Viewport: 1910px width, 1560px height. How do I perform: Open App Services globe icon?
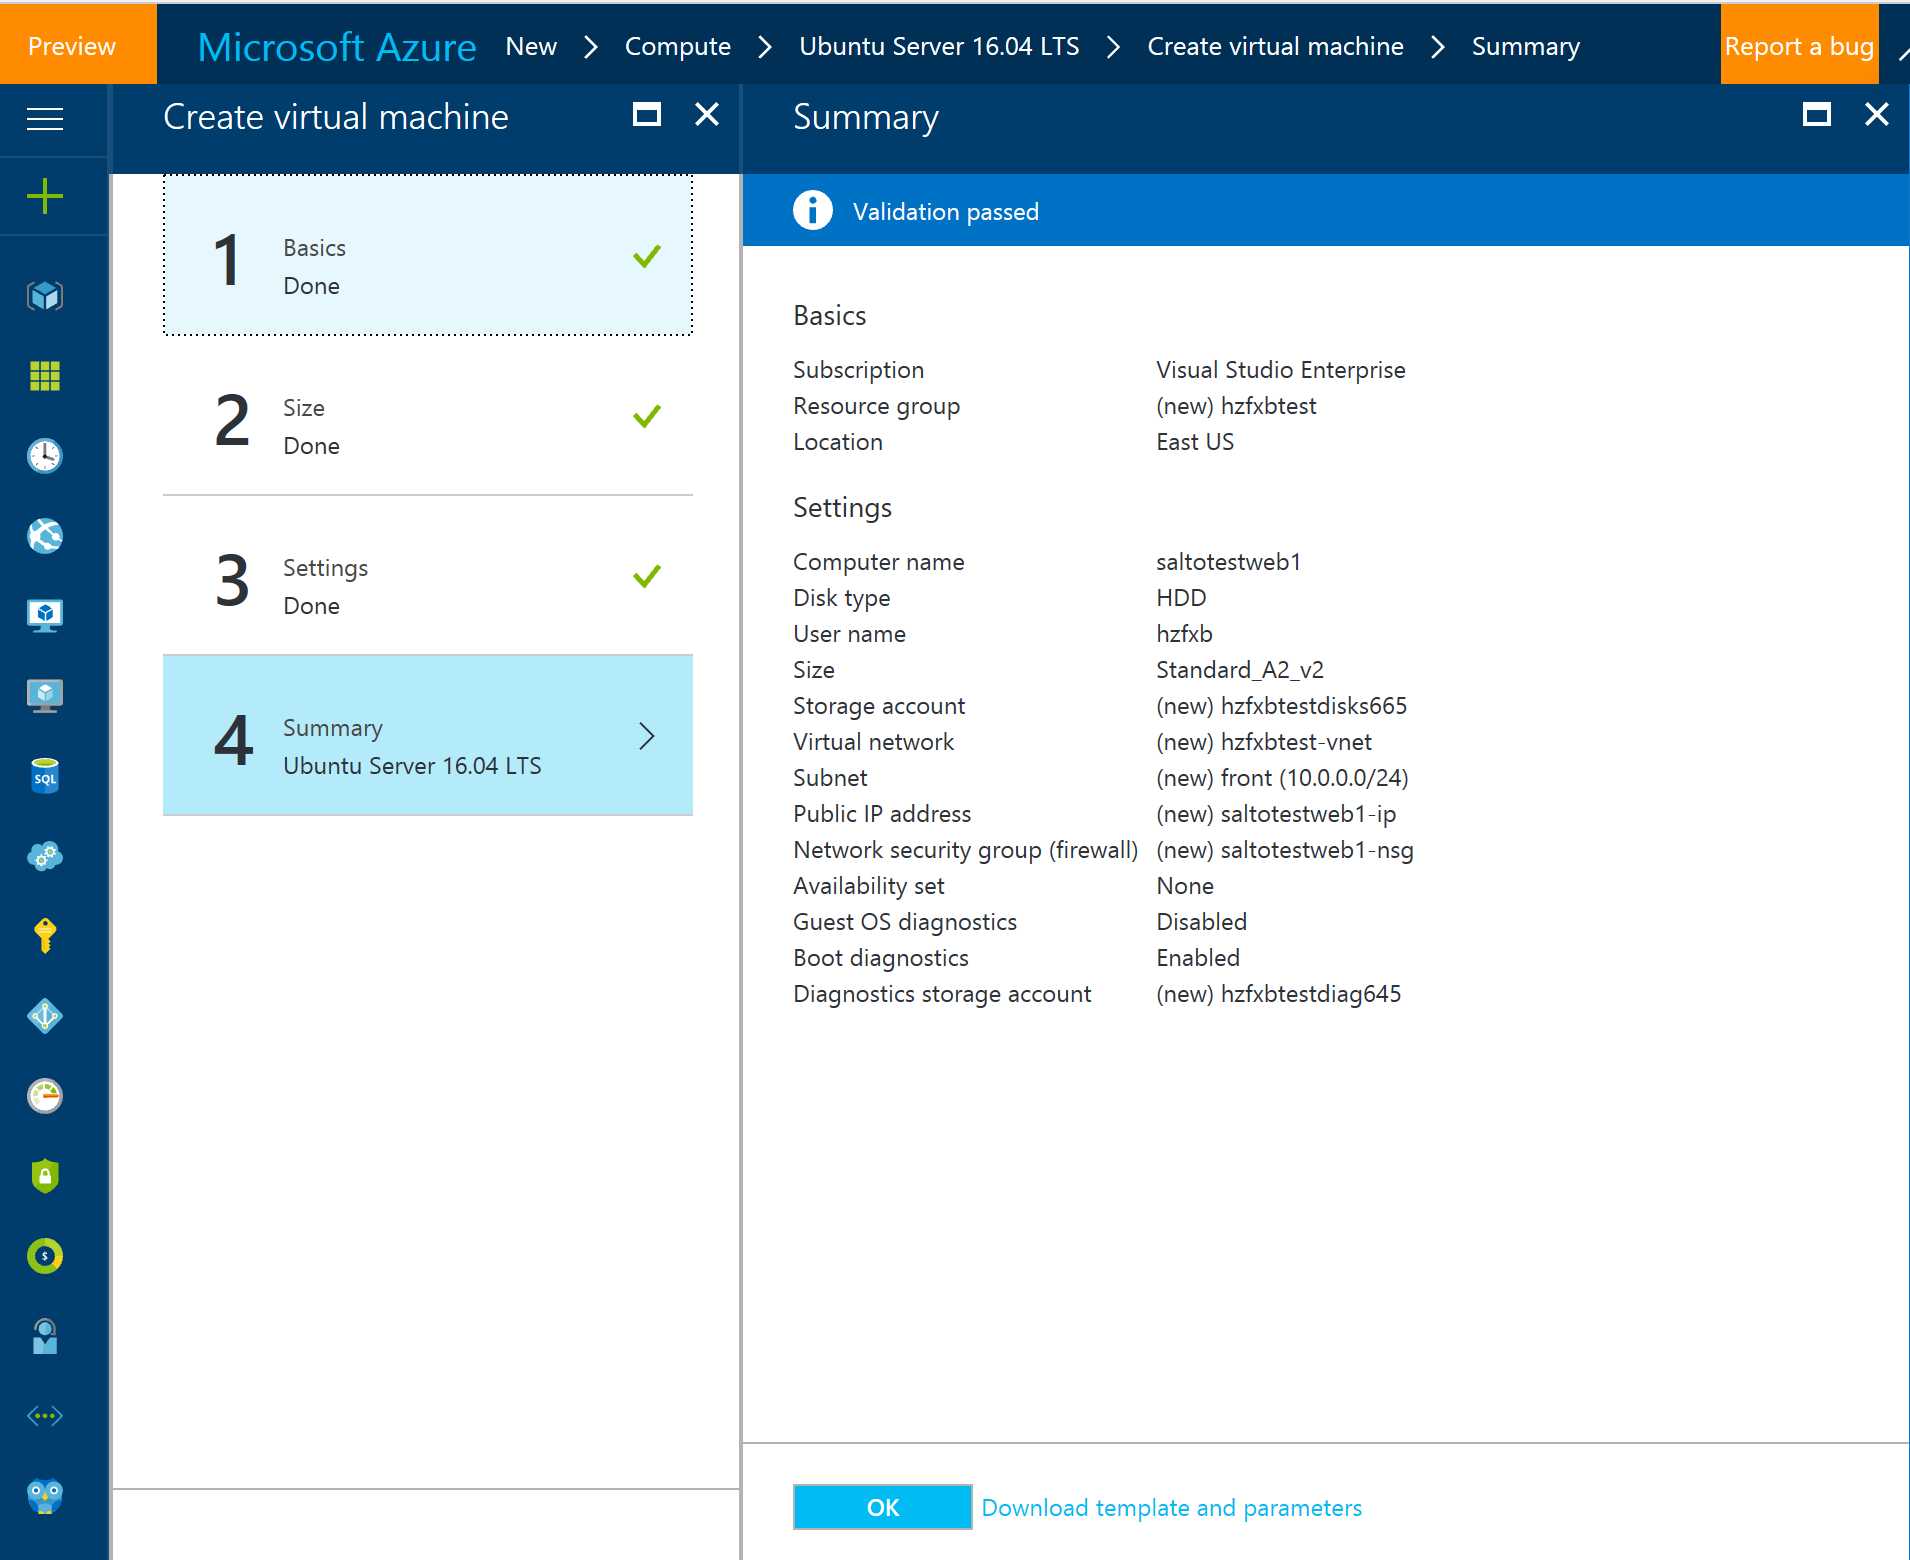click(x=45, y=536)
